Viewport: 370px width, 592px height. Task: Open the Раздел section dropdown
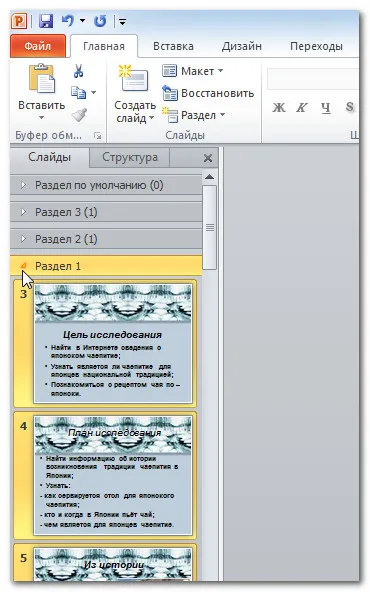pyautogui.click(x=193, y=115)
